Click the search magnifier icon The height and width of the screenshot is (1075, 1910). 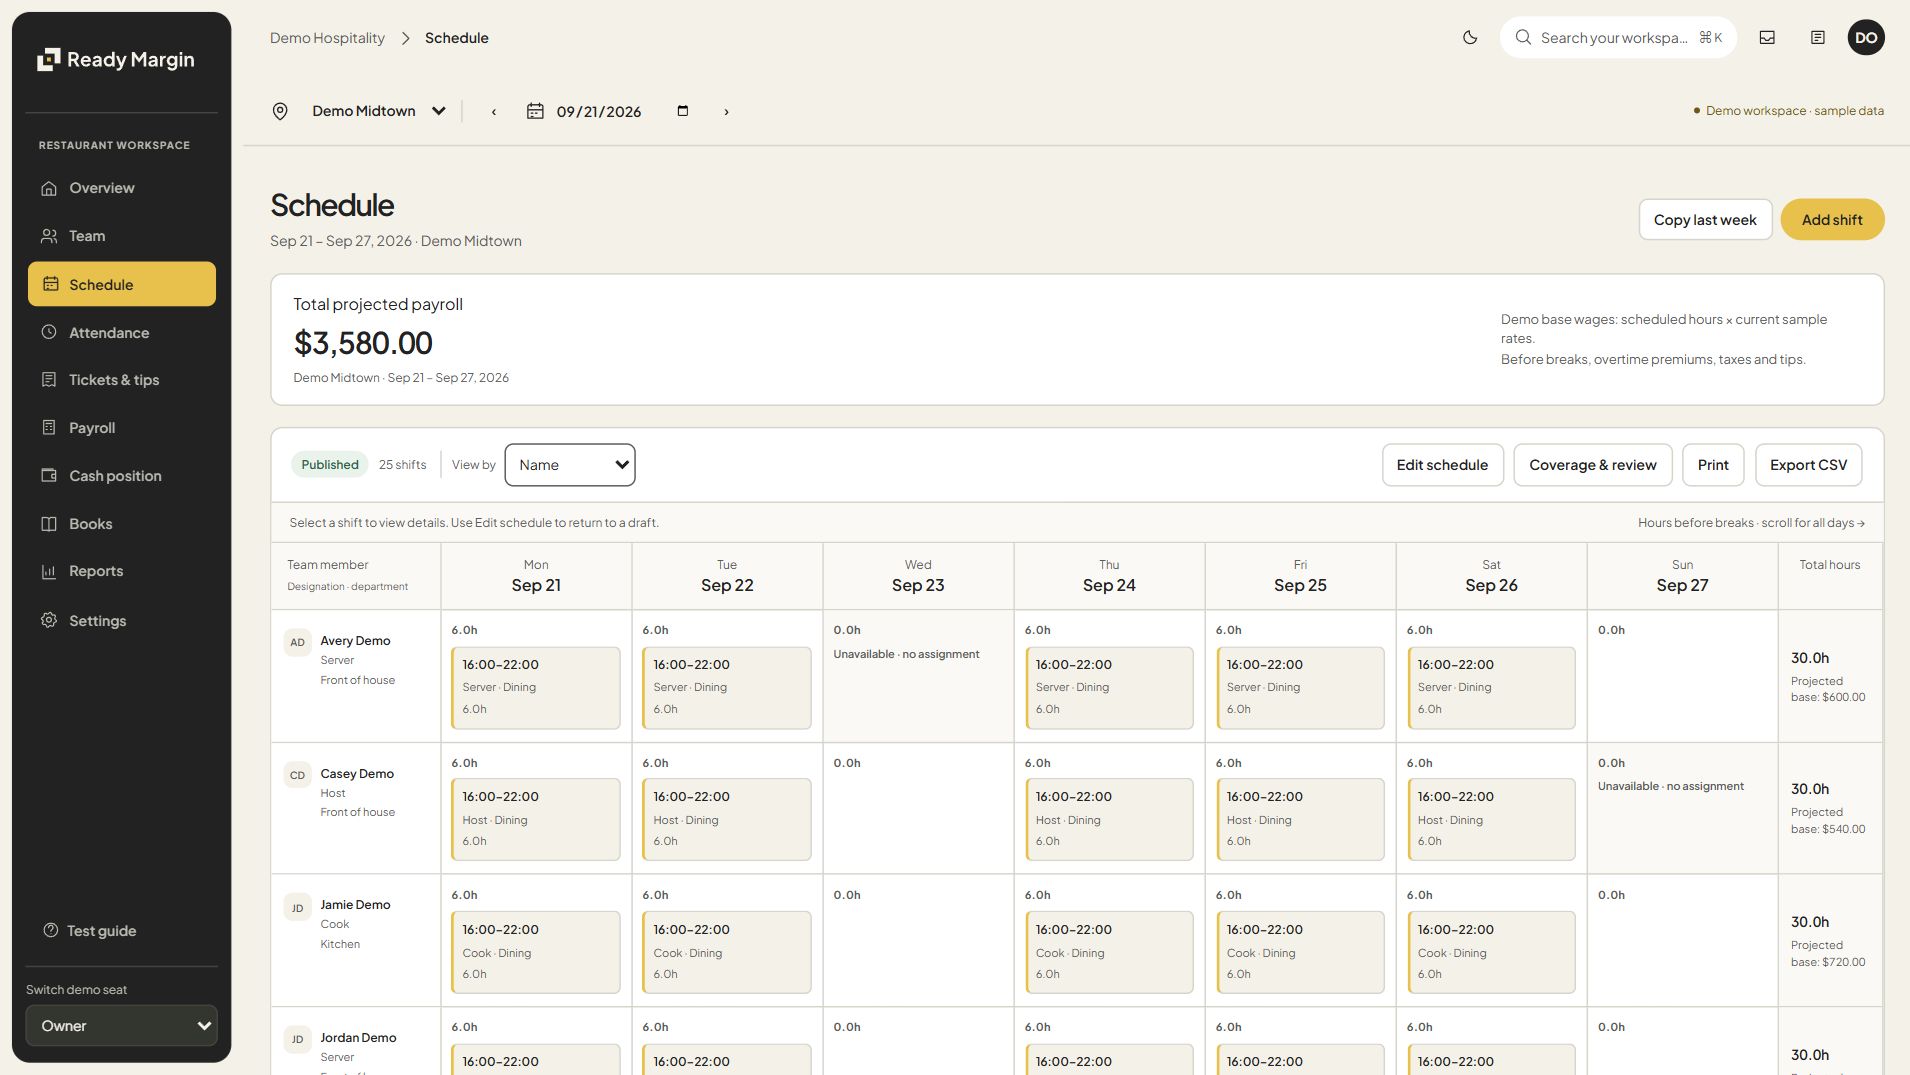tap(1523, 38)
